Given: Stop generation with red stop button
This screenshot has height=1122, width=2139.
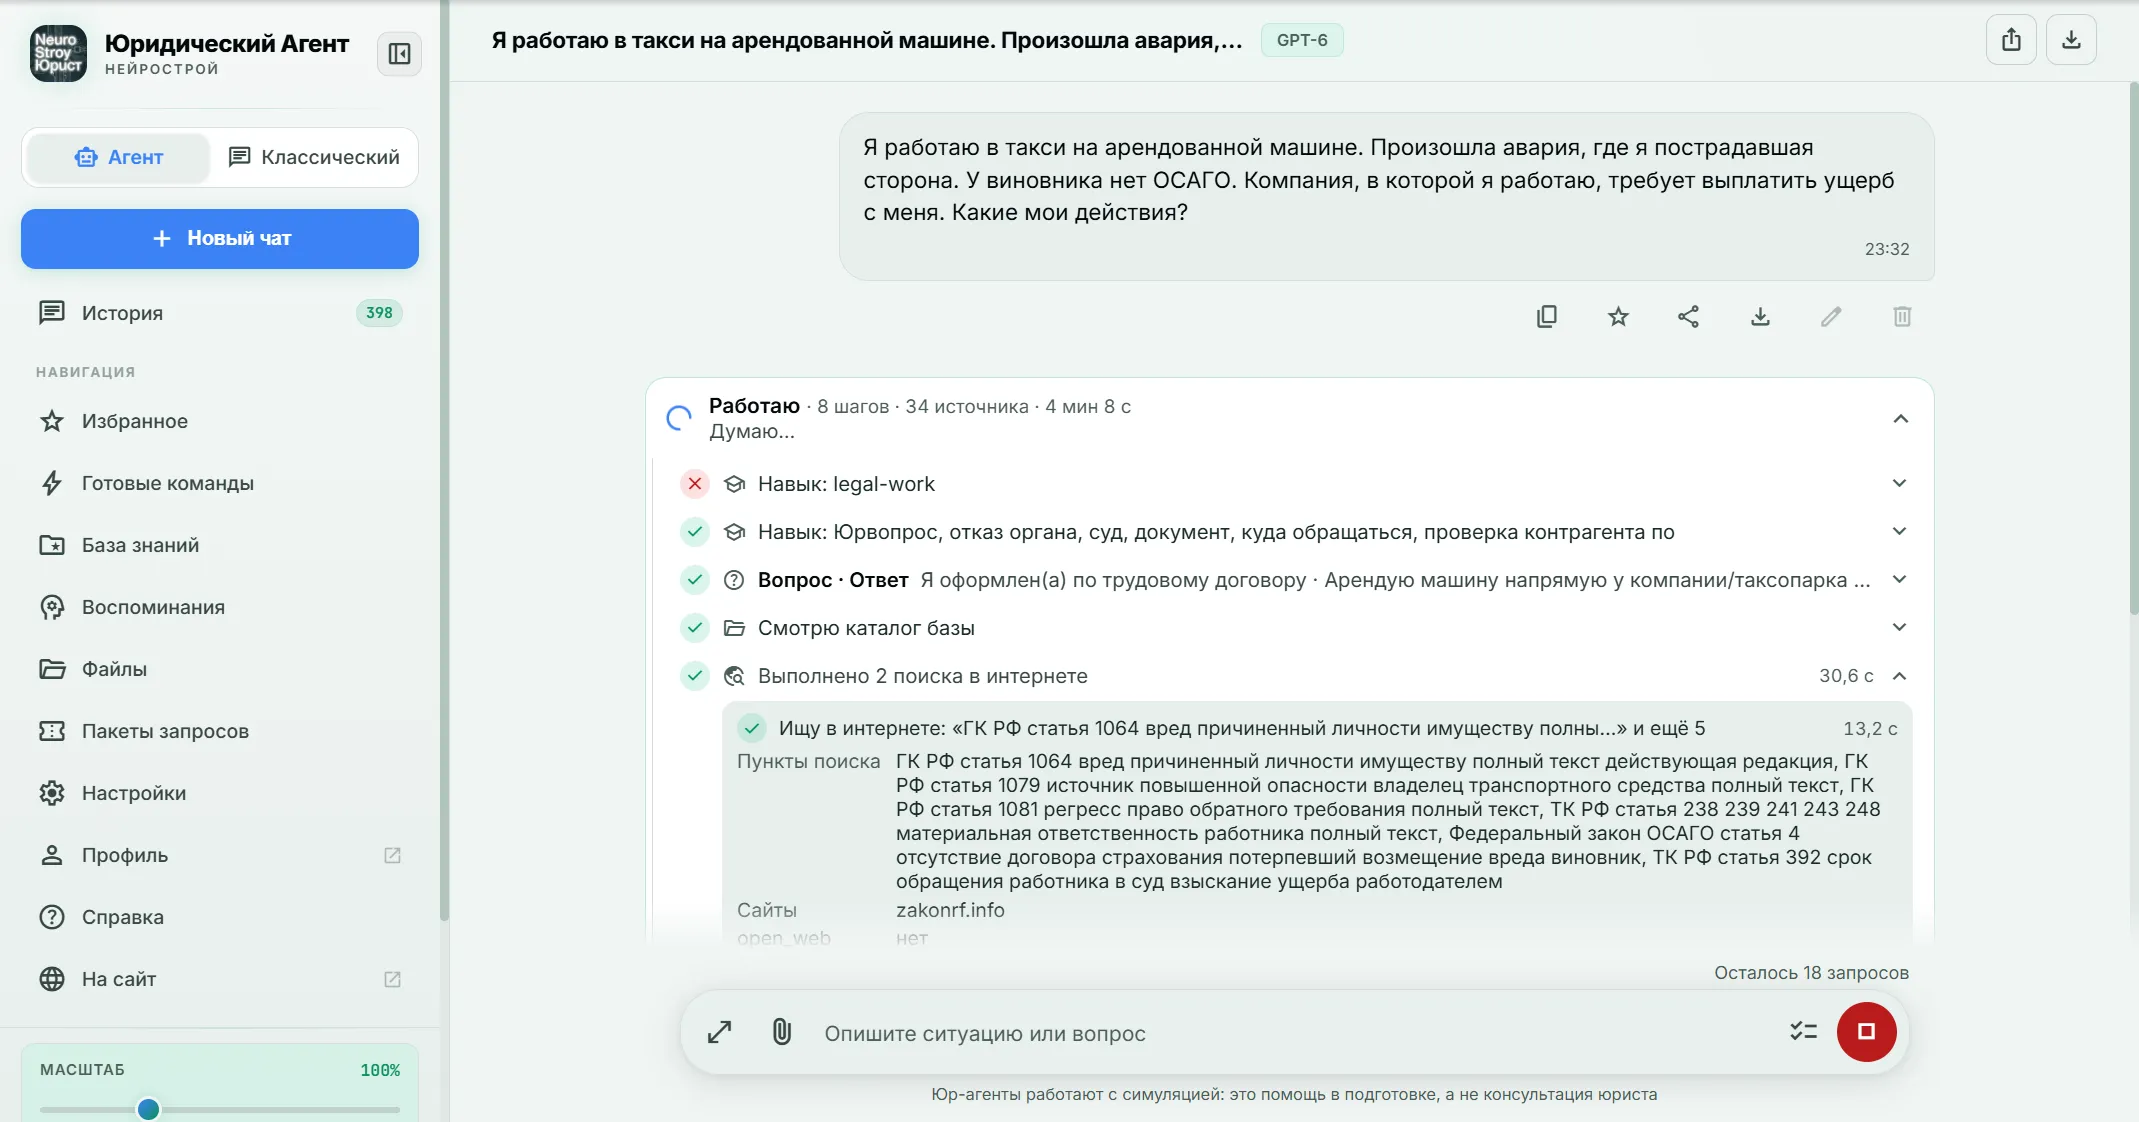Looking at the screenshot, I should pyautogui.click(x=1866, y=1032).
